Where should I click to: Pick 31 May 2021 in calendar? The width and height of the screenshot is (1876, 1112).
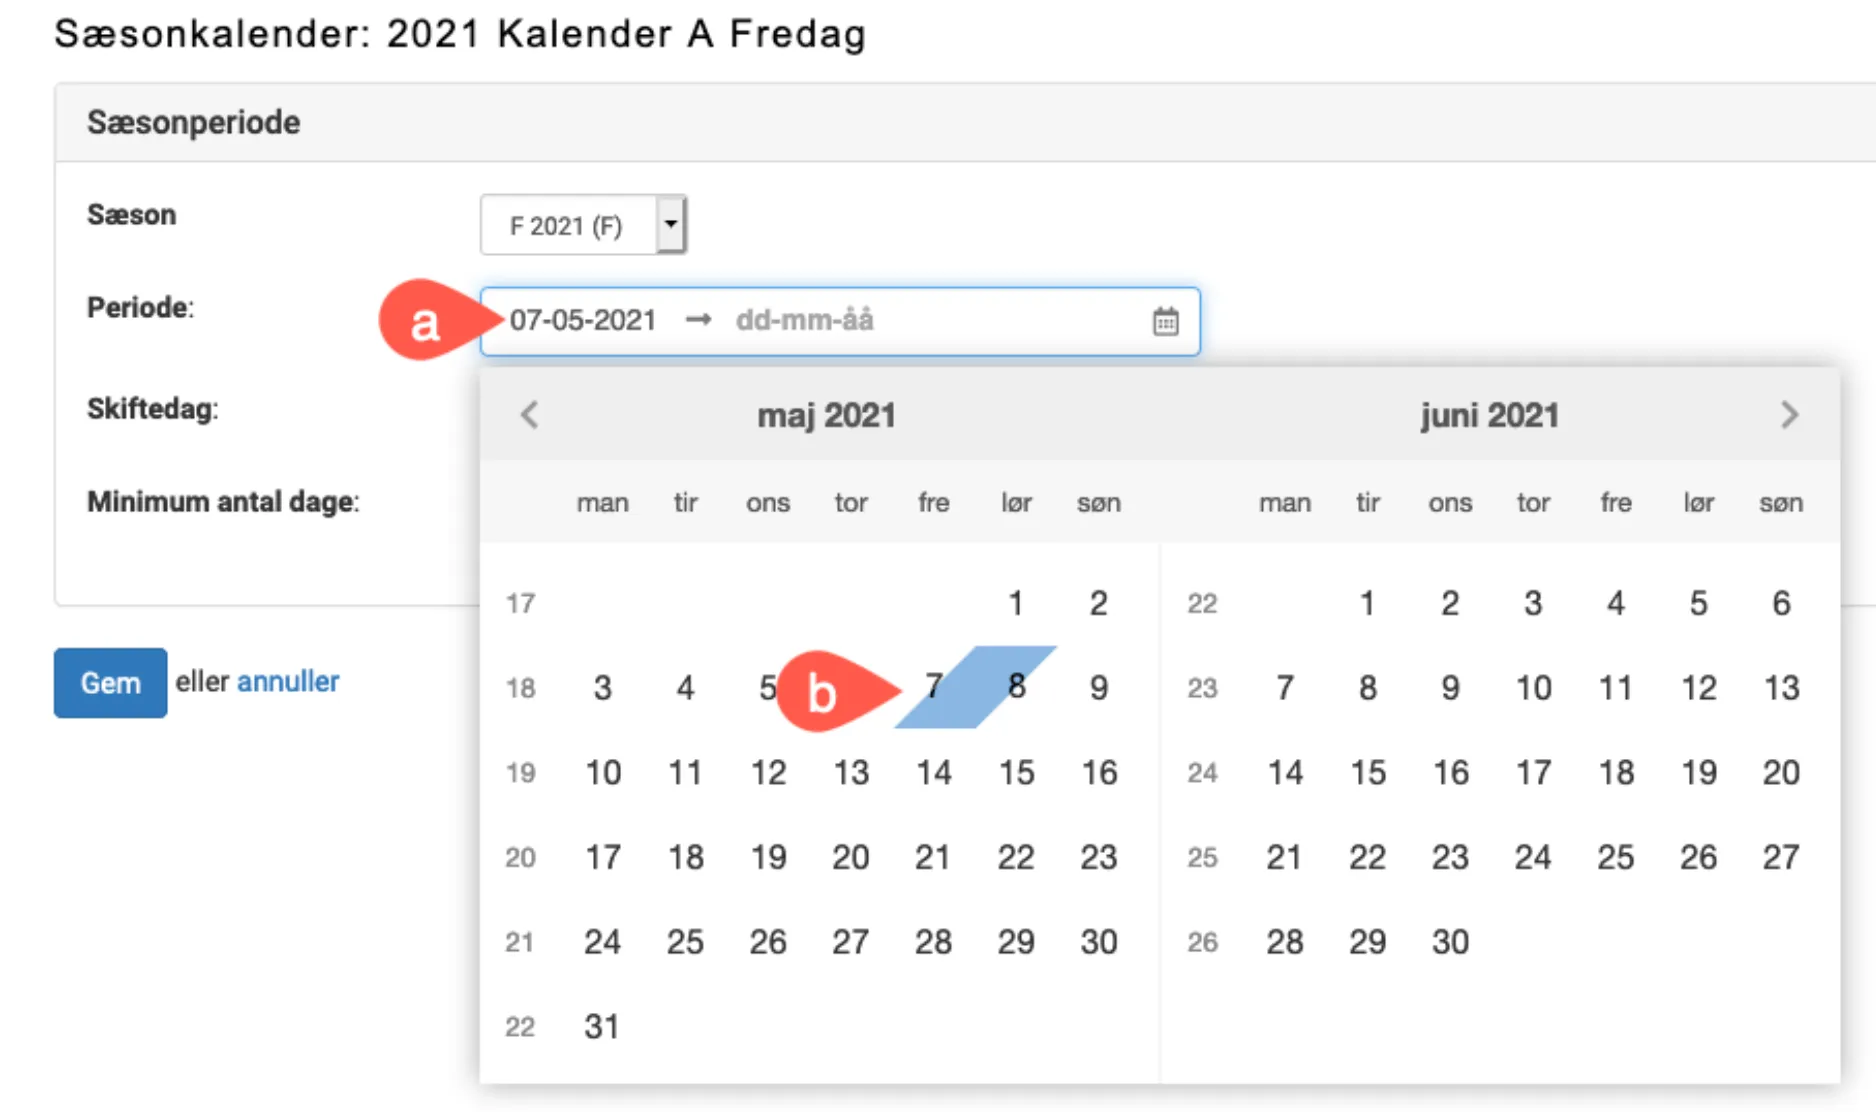(x=602, y=1027)
